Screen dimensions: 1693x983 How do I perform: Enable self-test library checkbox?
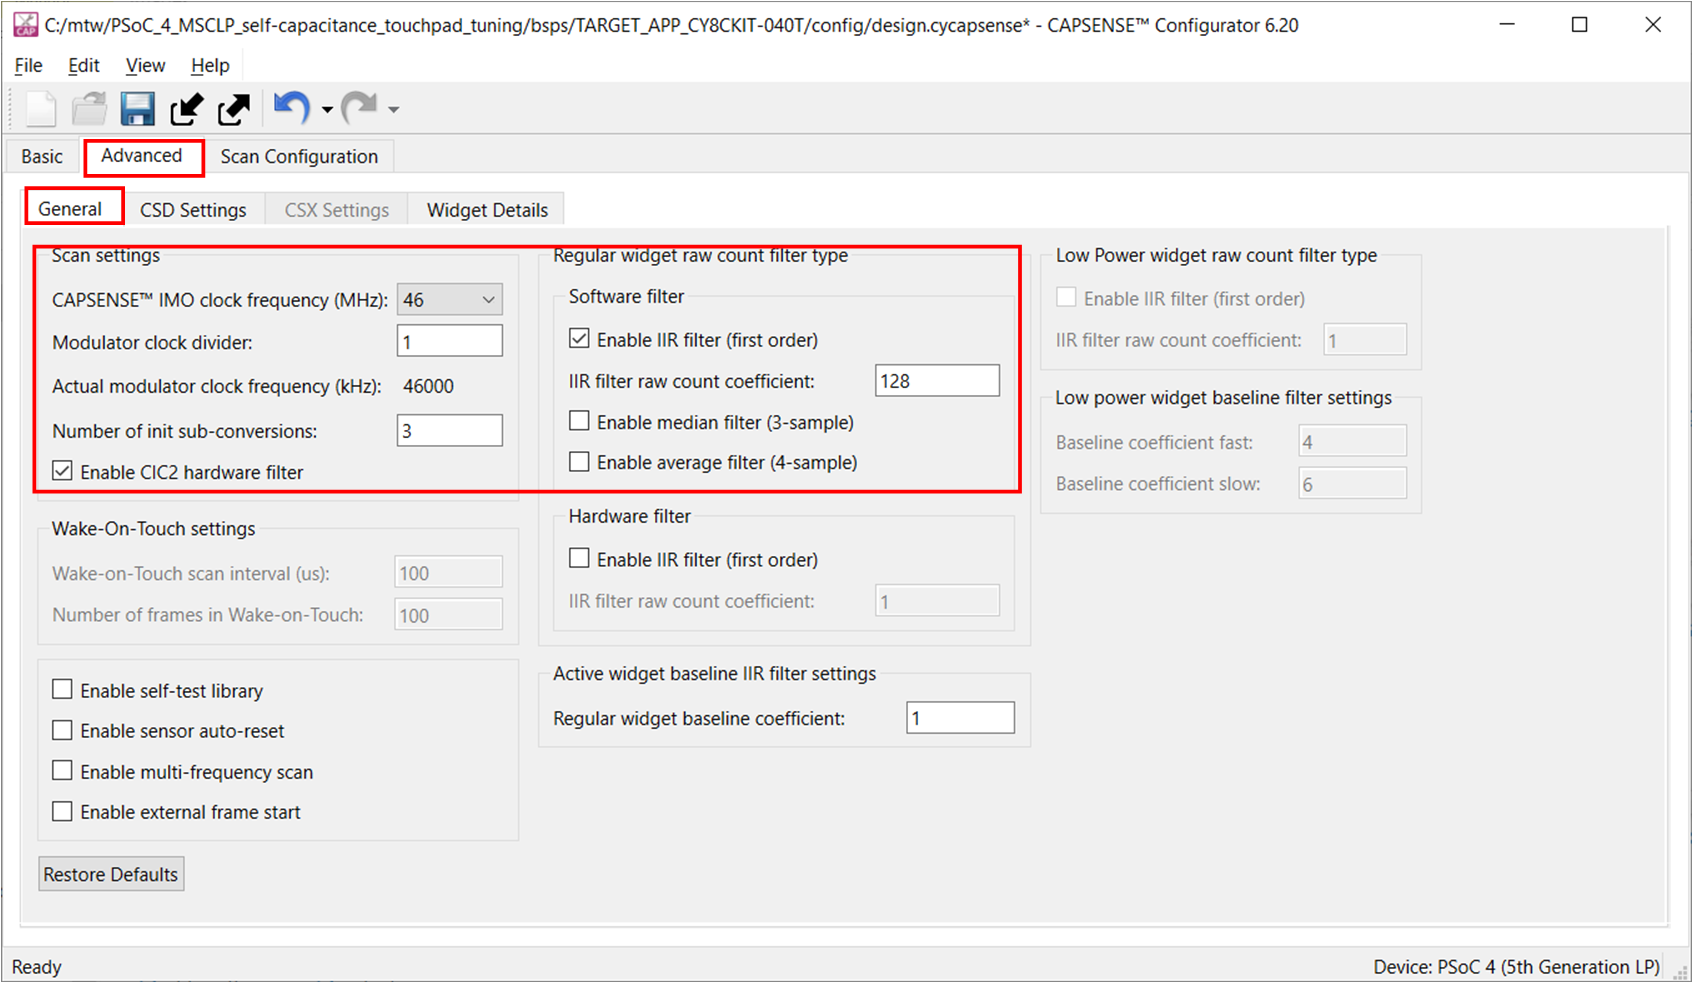pos(62,690)
